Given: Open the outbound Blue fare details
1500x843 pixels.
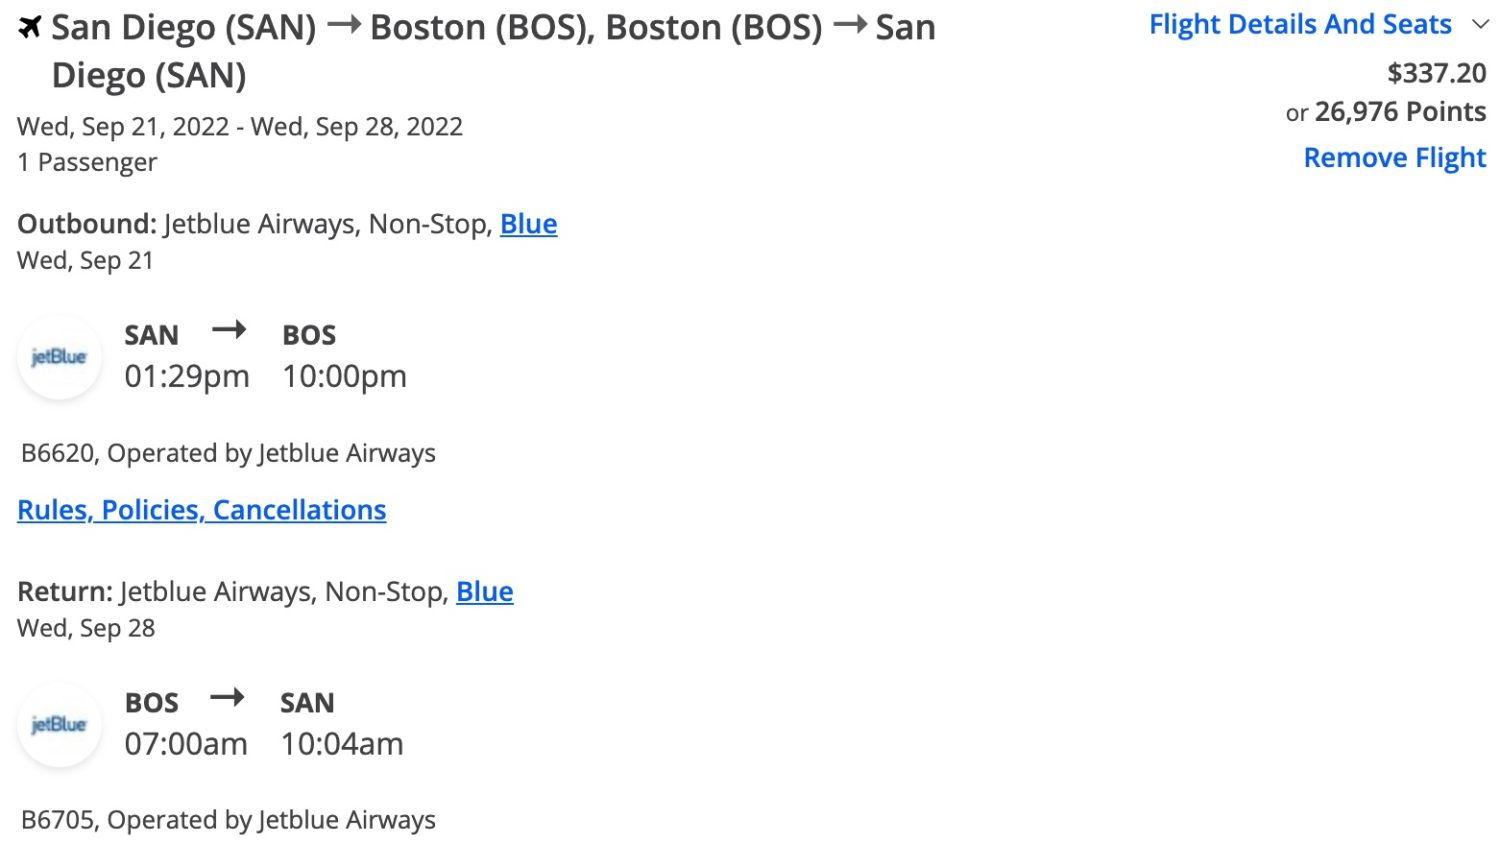Looking at the screenshot, I should click(x=529, y=223).
